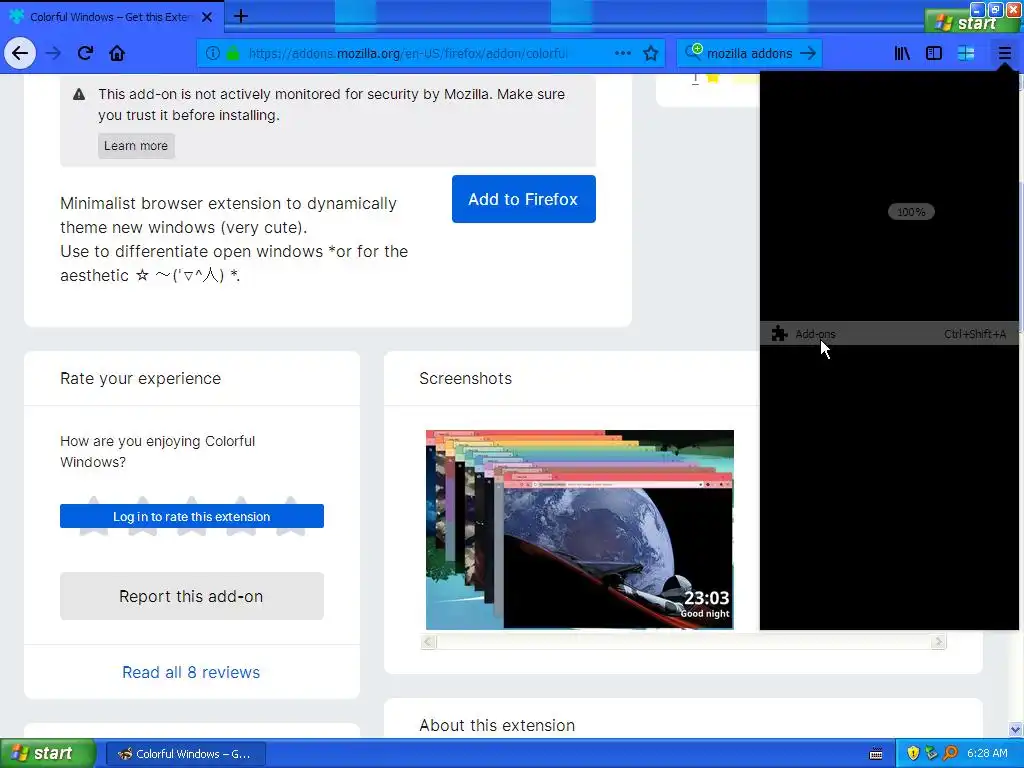Select the Add-ons menu entry
Viewport: 1024px width, 768px height.
coord(889,334)
